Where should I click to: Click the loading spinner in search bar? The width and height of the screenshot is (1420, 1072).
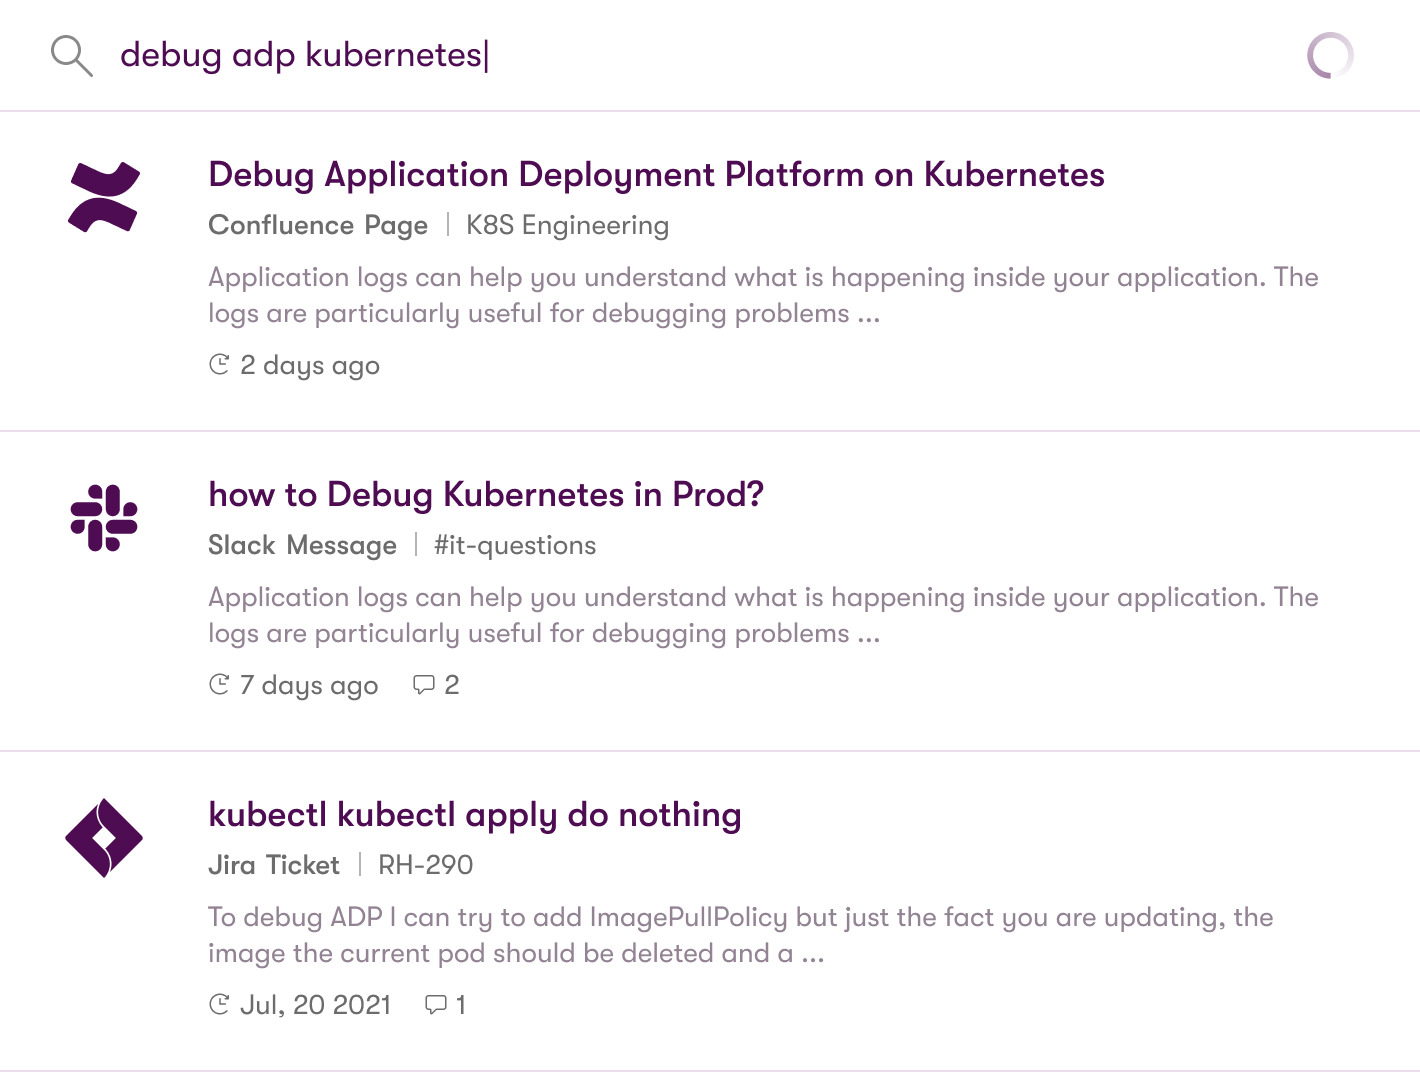tap(1330, 55)
